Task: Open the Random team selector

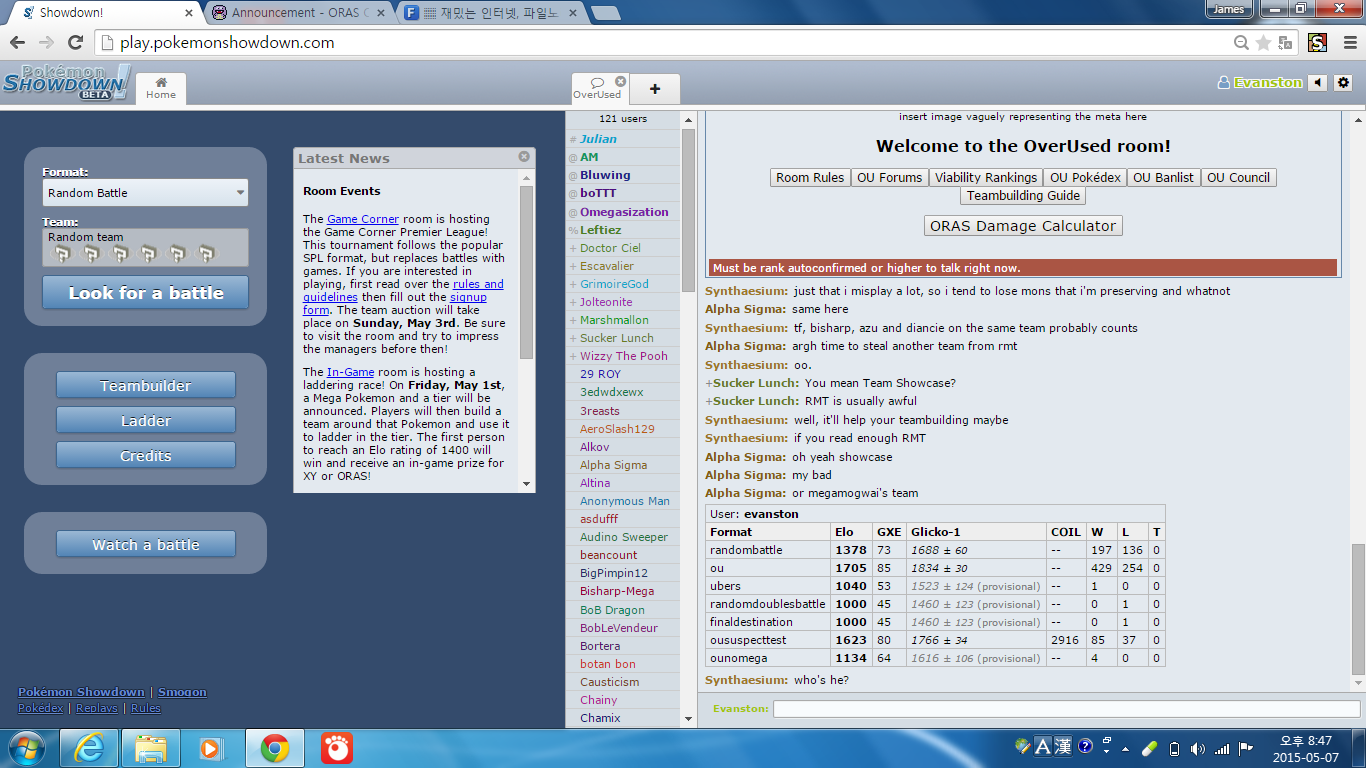Action: click(145, 247)
